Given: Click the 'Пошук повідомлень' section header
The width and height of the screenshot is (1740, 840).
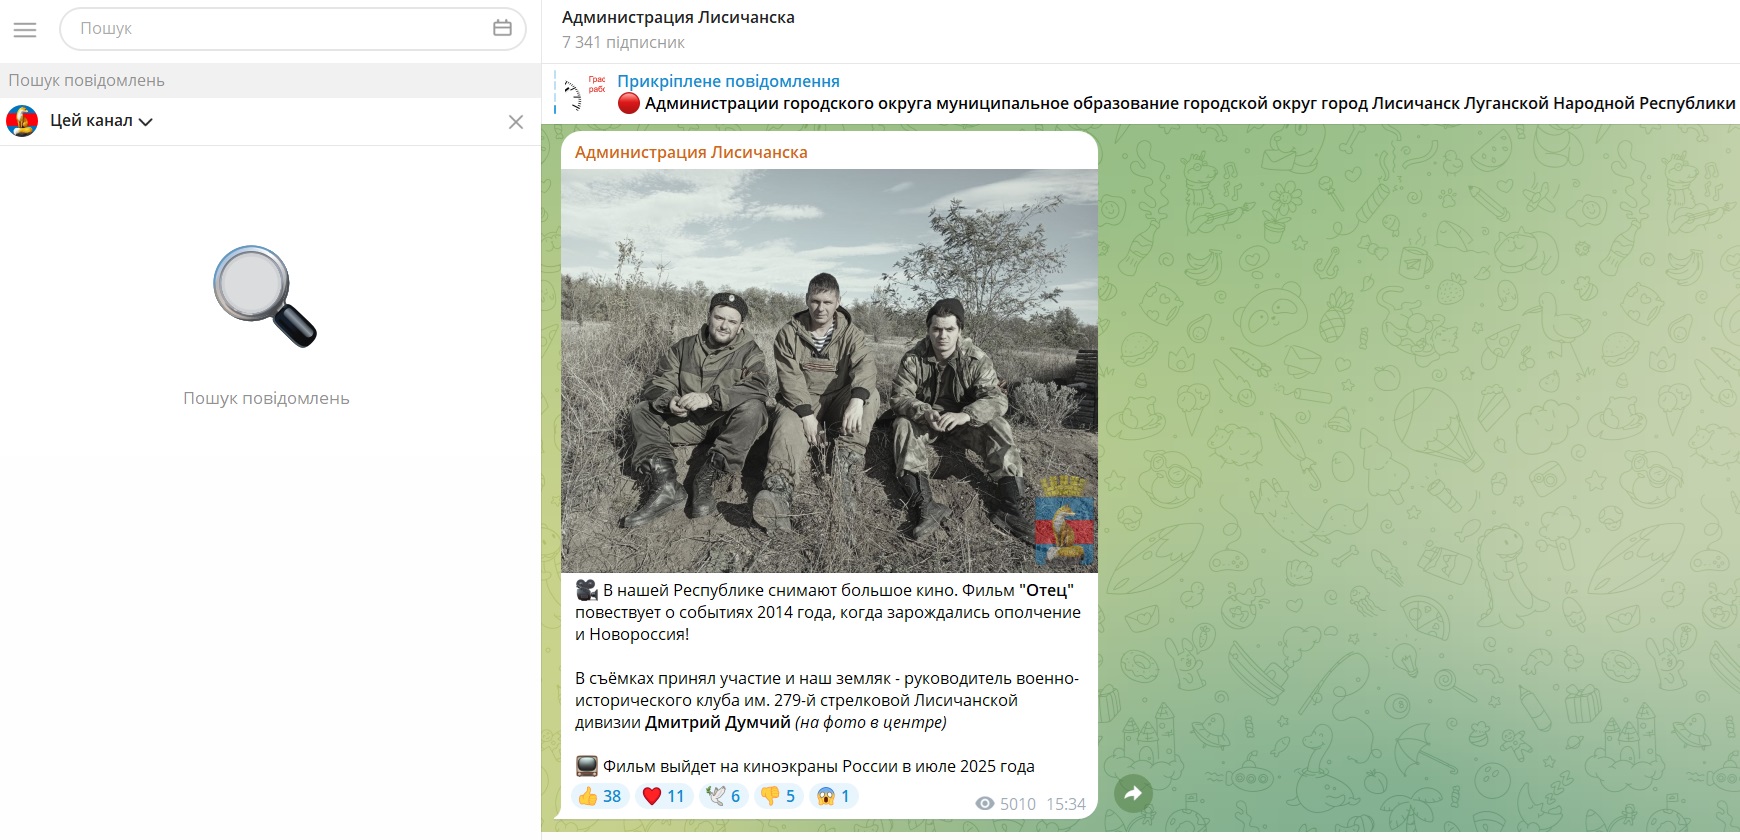Looking at the screenshot, I should [270, 81].
